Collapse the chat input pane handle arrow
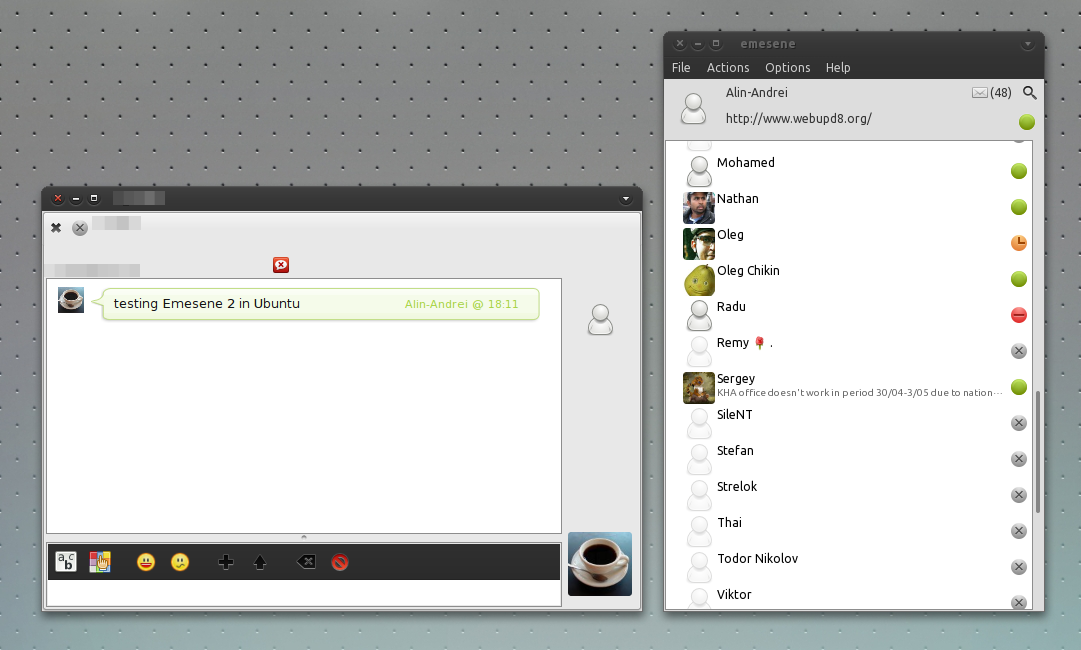 coord(304,537)
